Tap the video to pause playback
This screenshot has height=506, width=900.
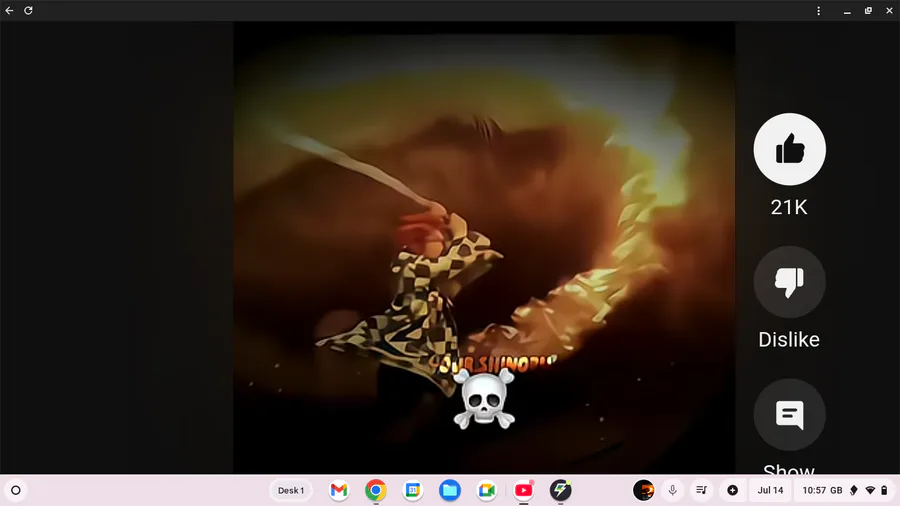click(484, 247)
